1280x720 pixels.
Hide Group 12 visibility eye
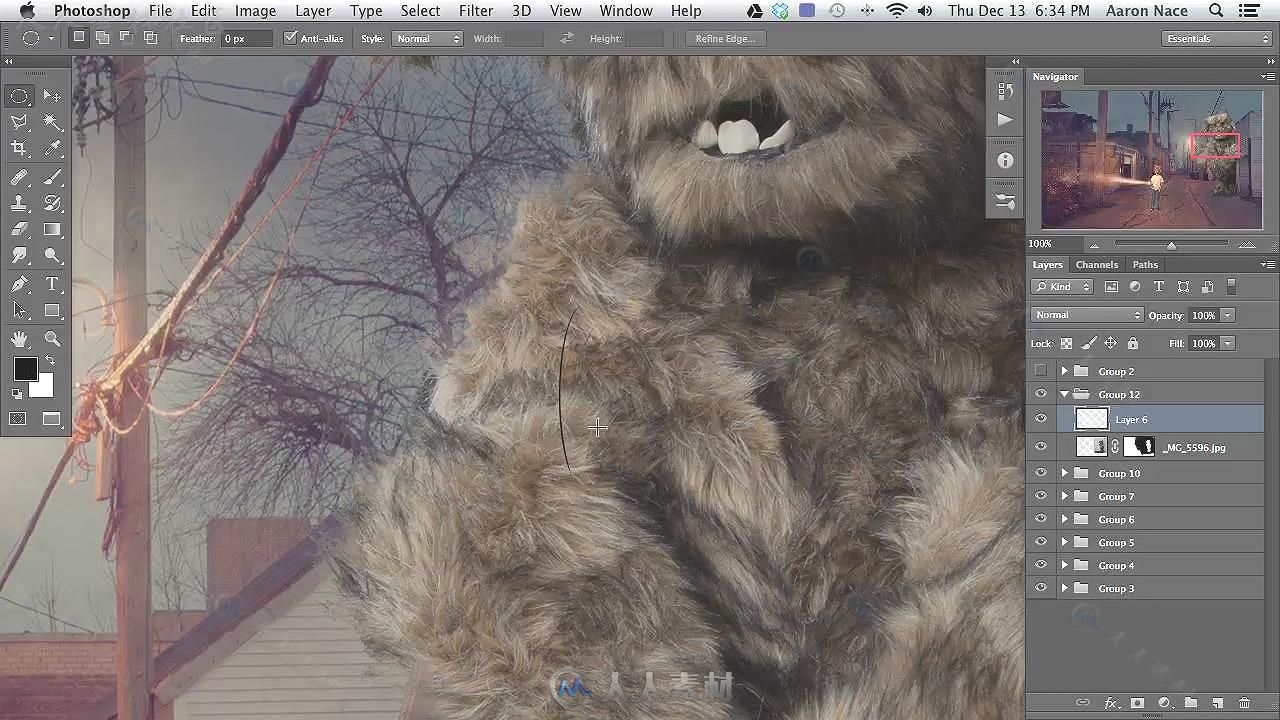[x=1041, y=394]
